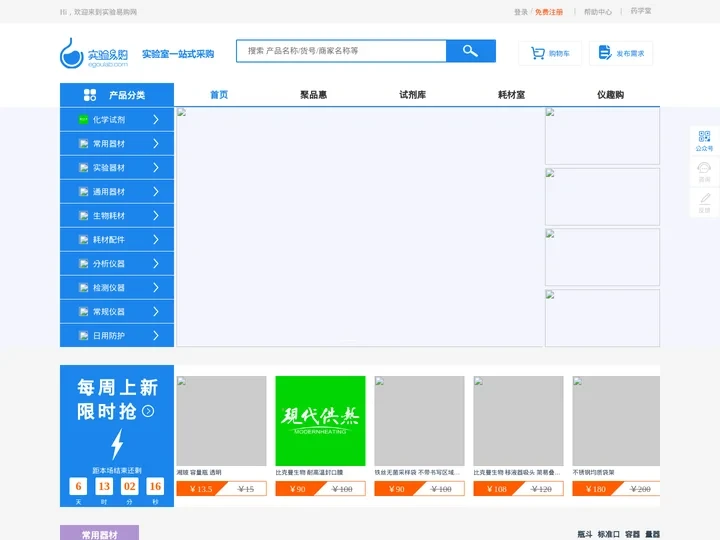The height and width of the screenshot is (540, 720).
Task: Expand the 化学试剂 category arrow
Action: [156, 119]
